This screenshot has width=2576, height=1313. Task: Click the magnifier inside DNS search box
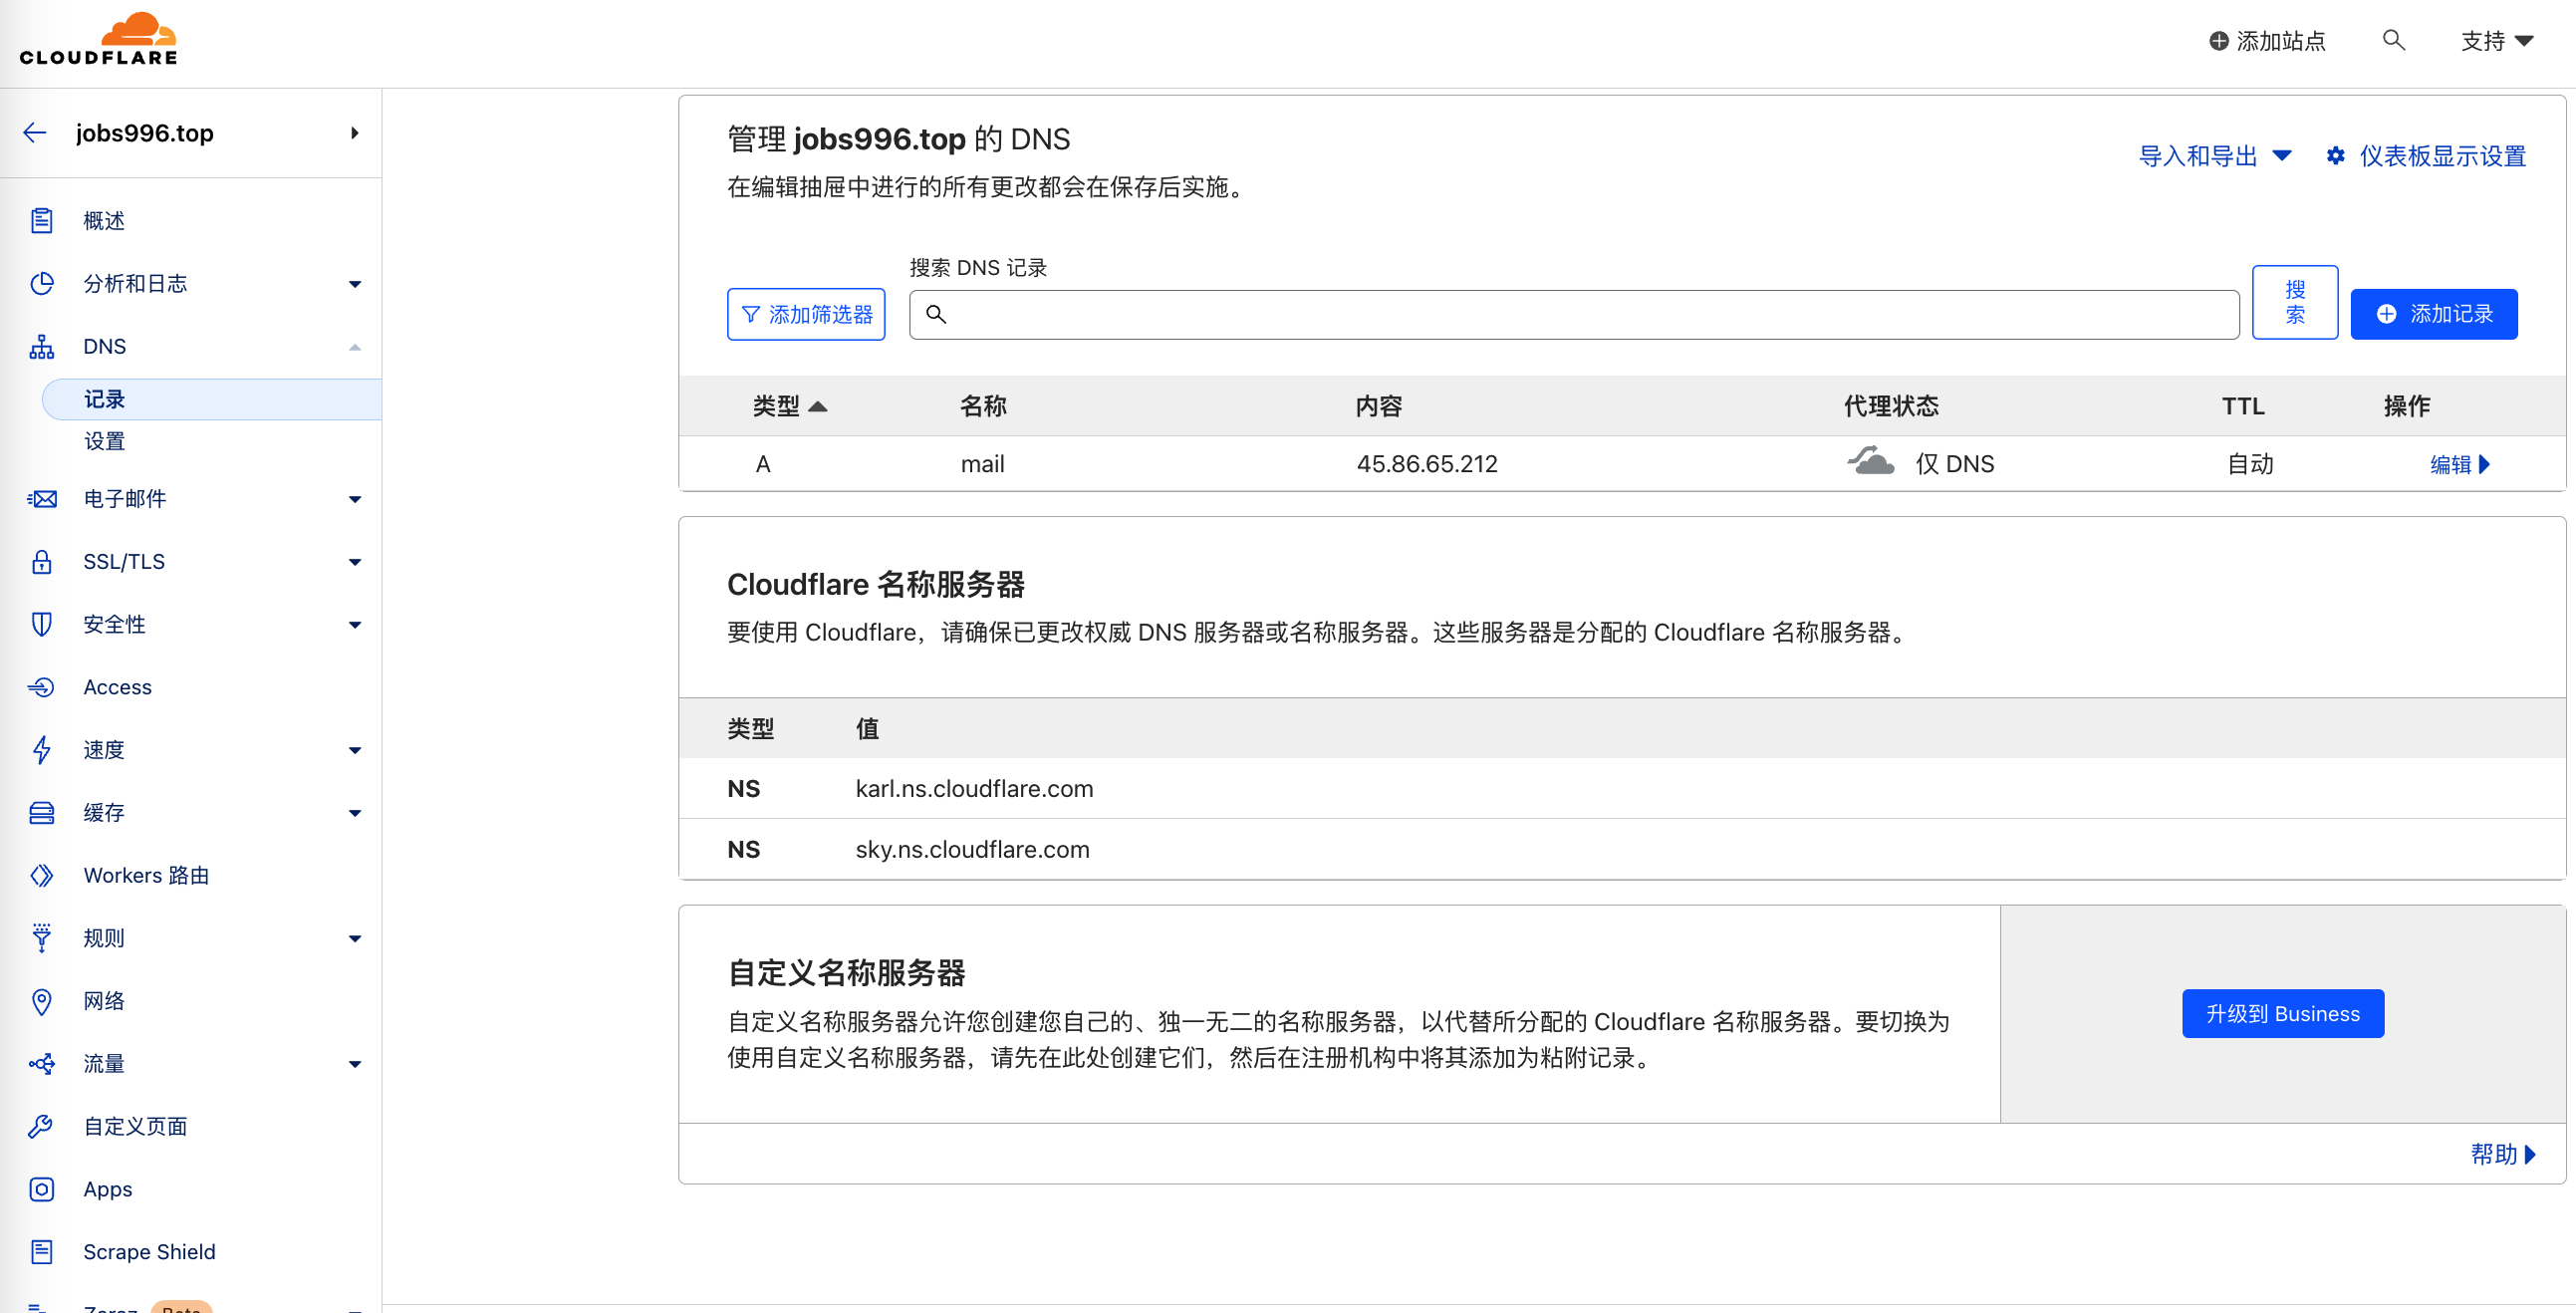tap(936, 315)
